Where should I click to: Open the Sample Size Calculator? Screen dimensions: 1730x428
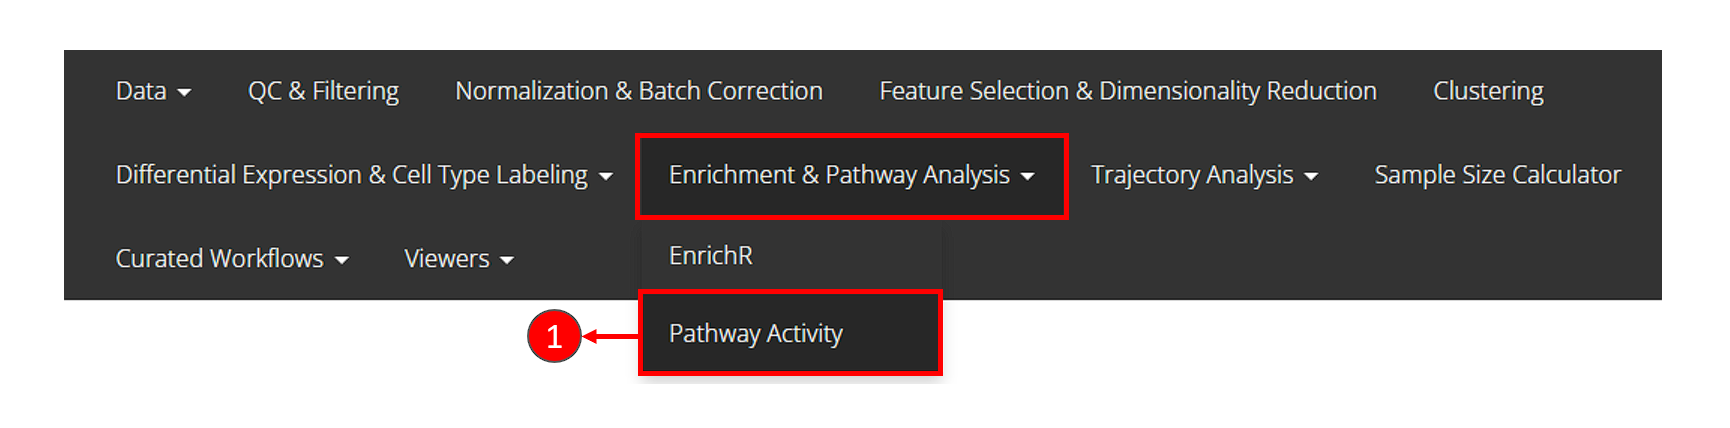pos(1497,175)
